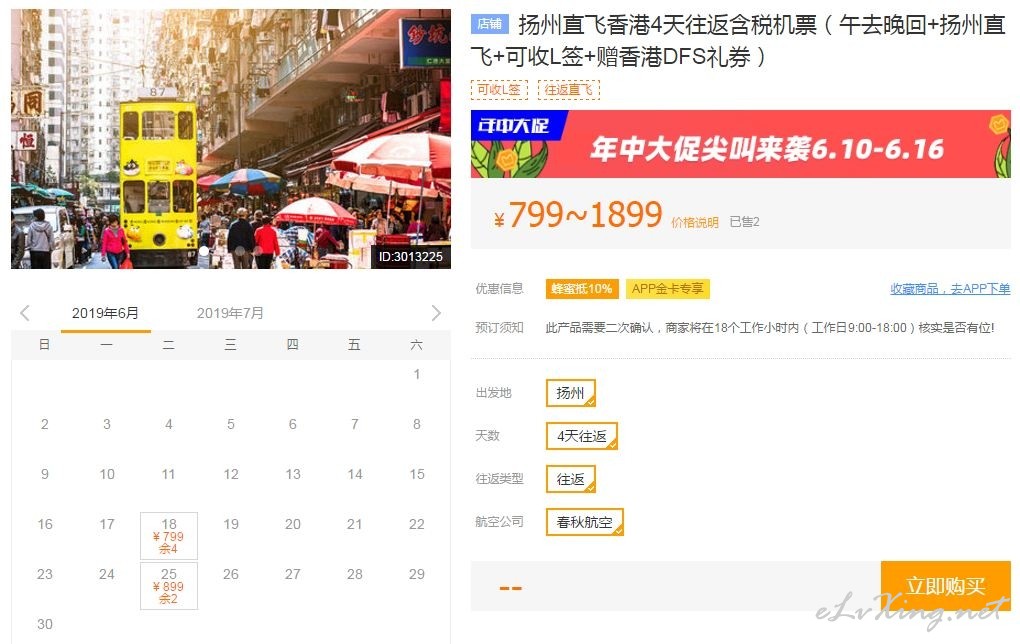Image resolution: width=1020 pixels, height=644 pixels.
Task: Select the 4天往返 duration option
Action: click(x=582, y=436)
